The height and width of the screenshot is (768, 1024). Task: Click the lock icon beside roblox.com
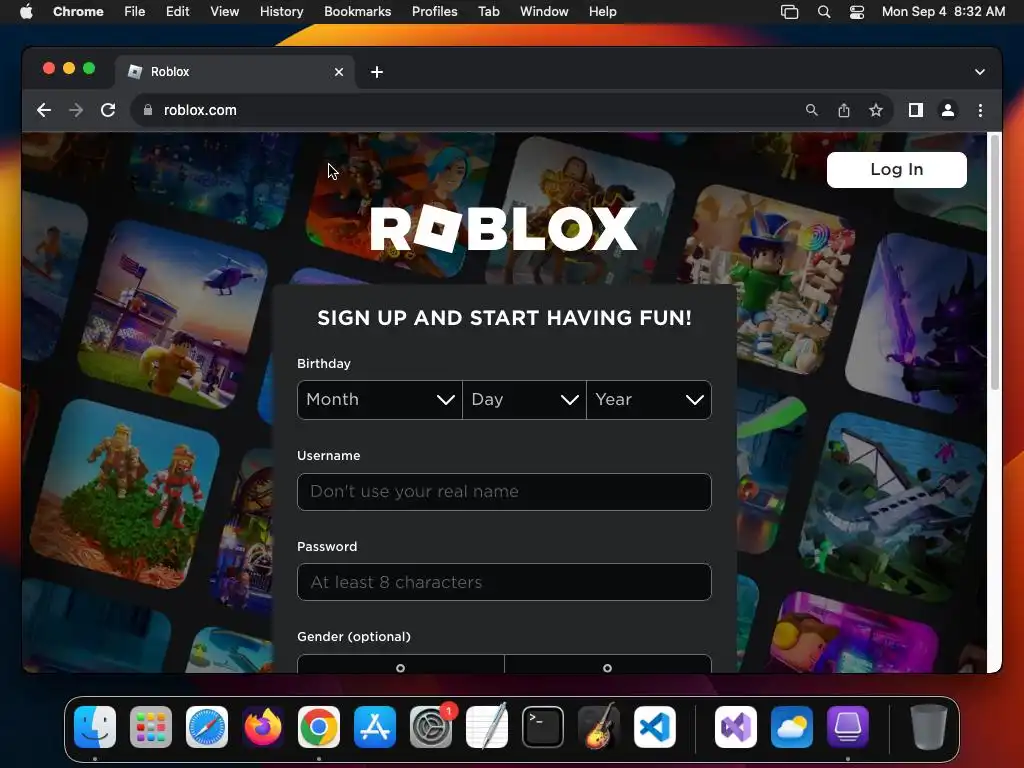[148, 110]
